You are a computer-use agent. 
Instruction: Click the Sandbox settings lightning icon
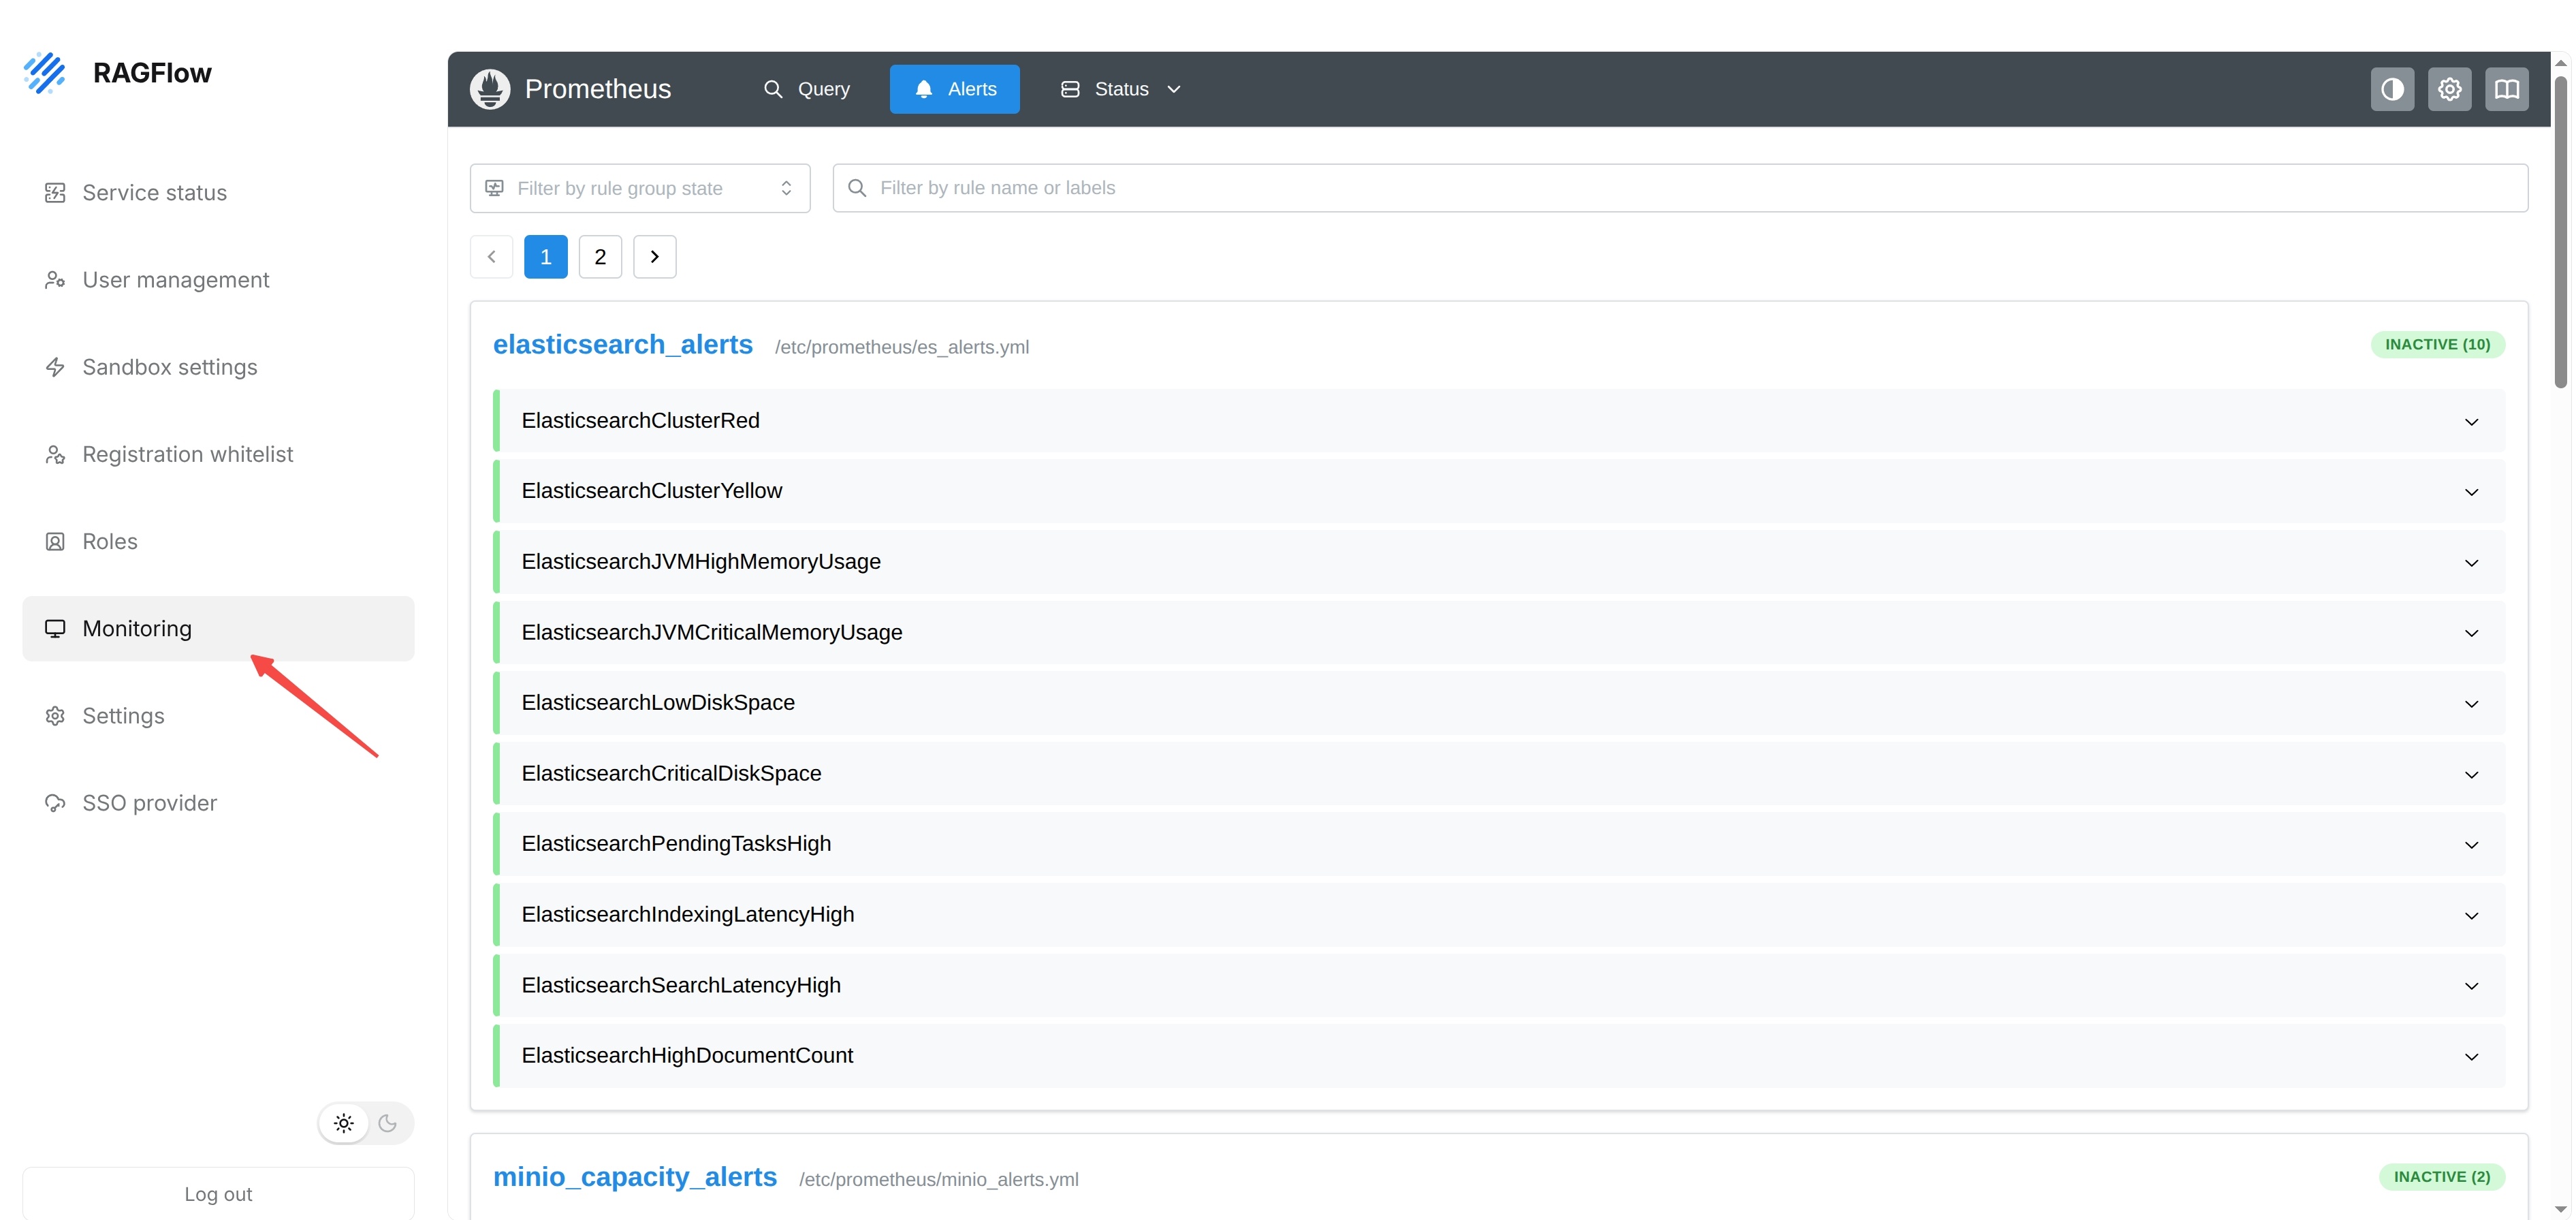(x=55, y=367)
